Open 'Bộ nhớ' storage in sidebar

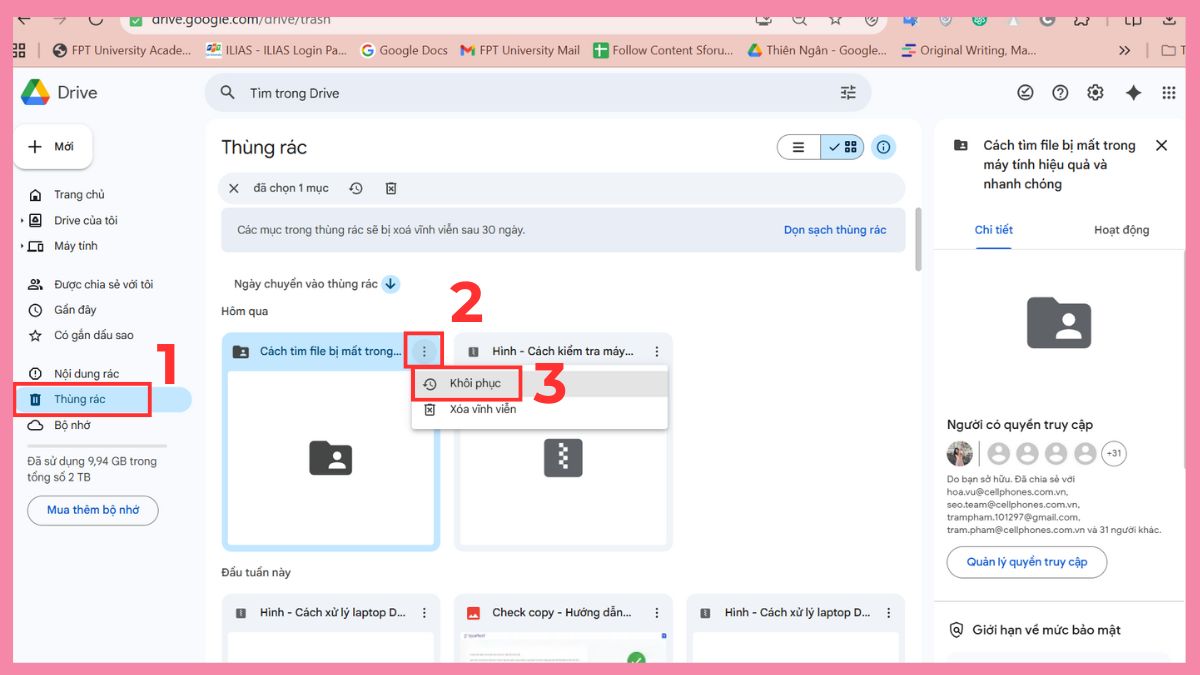pos(72,425)
